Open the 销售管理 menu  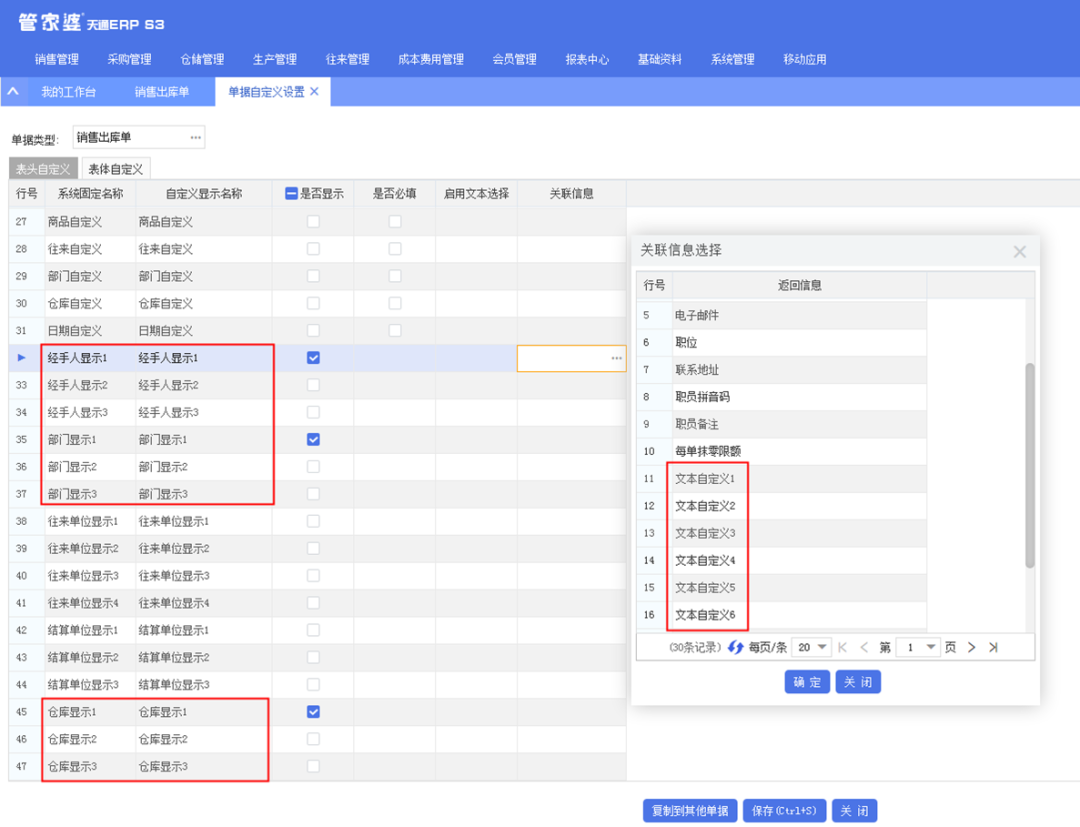(56, 59)
